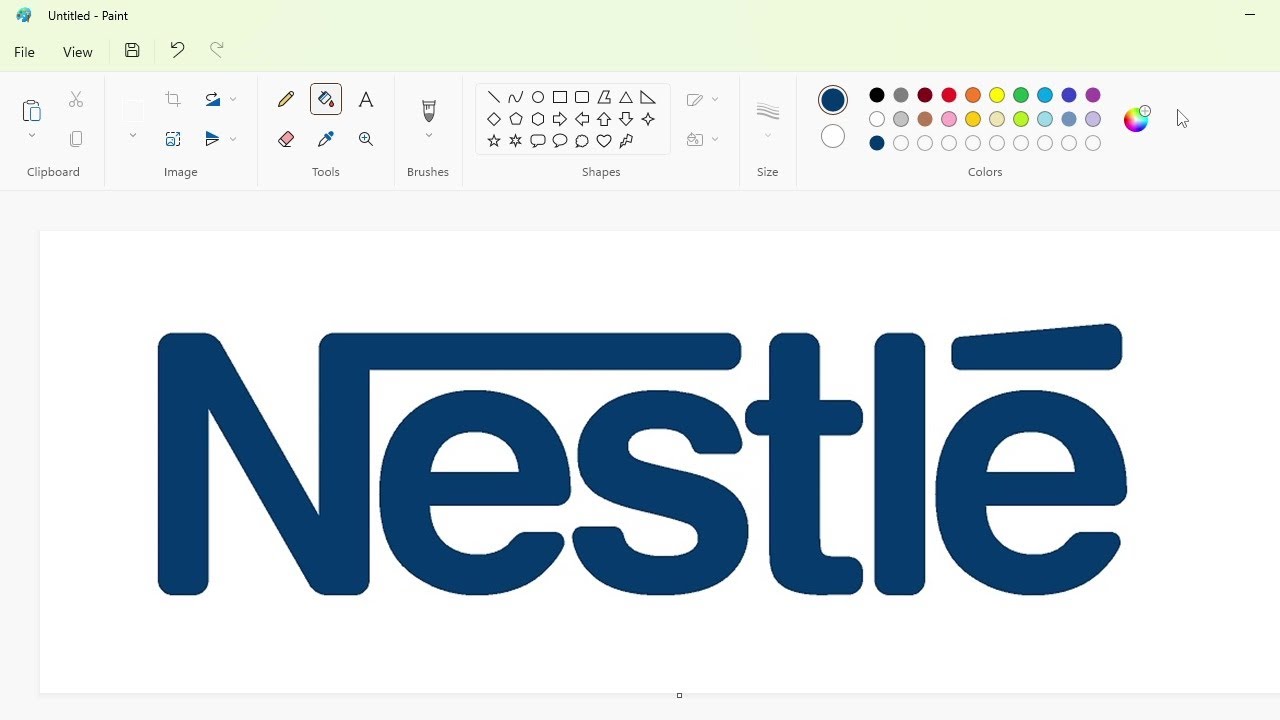1280x720 pixels.
Task: Select the Five-point star shape
Action: 494,141
